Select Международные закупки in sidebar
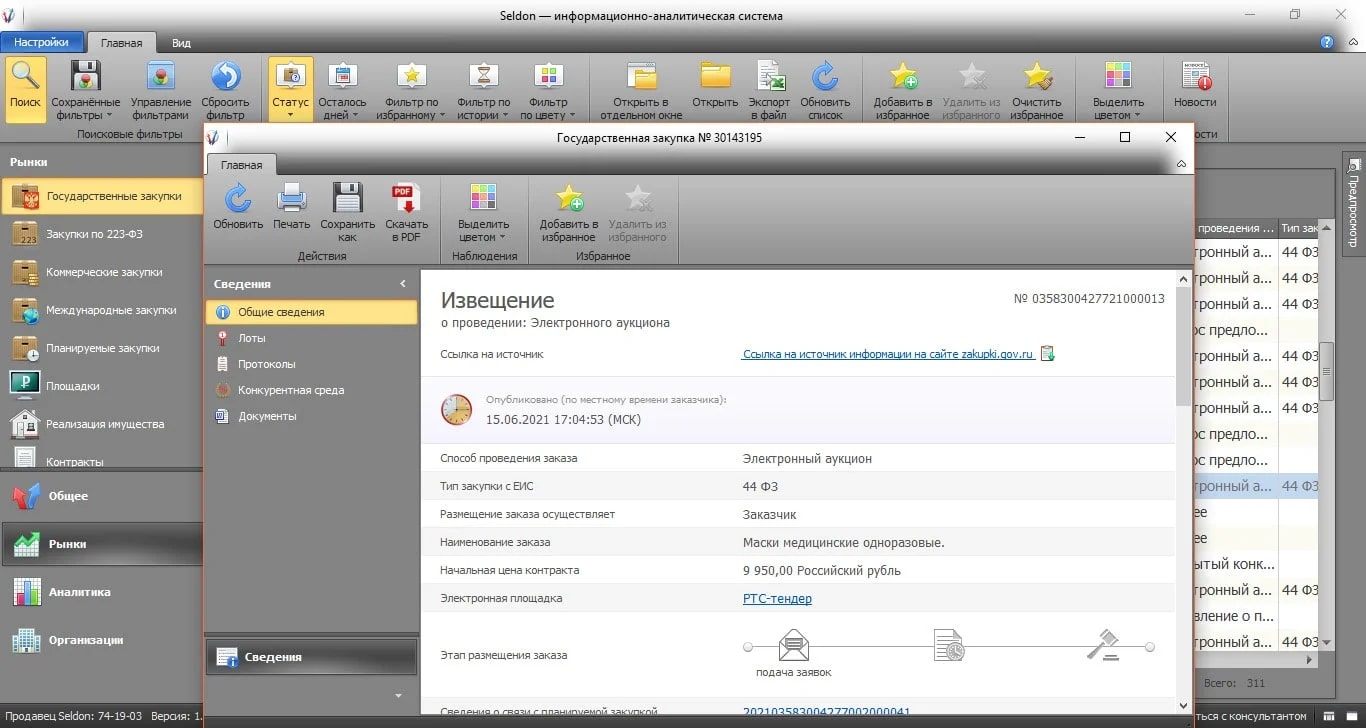 click(x=102, y=311)
